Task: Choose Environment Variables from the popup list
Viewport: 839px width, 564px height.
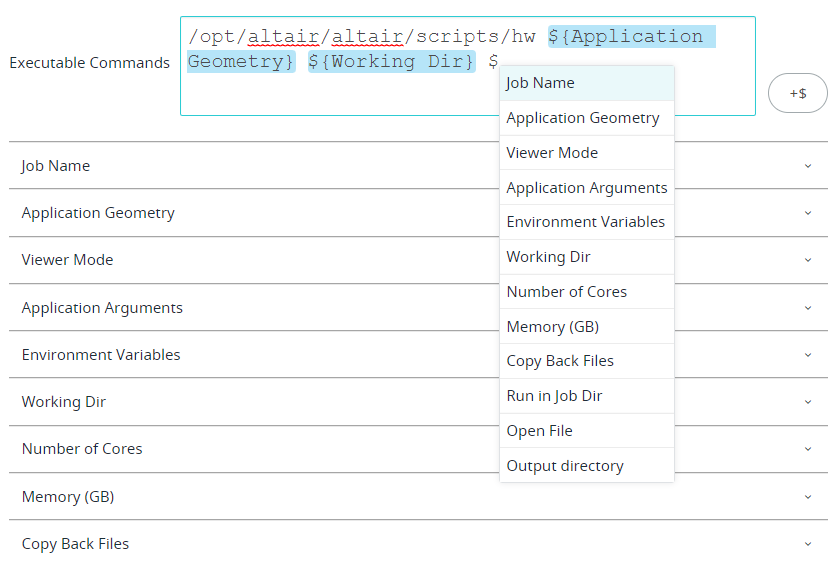Action: coord(586,222)
